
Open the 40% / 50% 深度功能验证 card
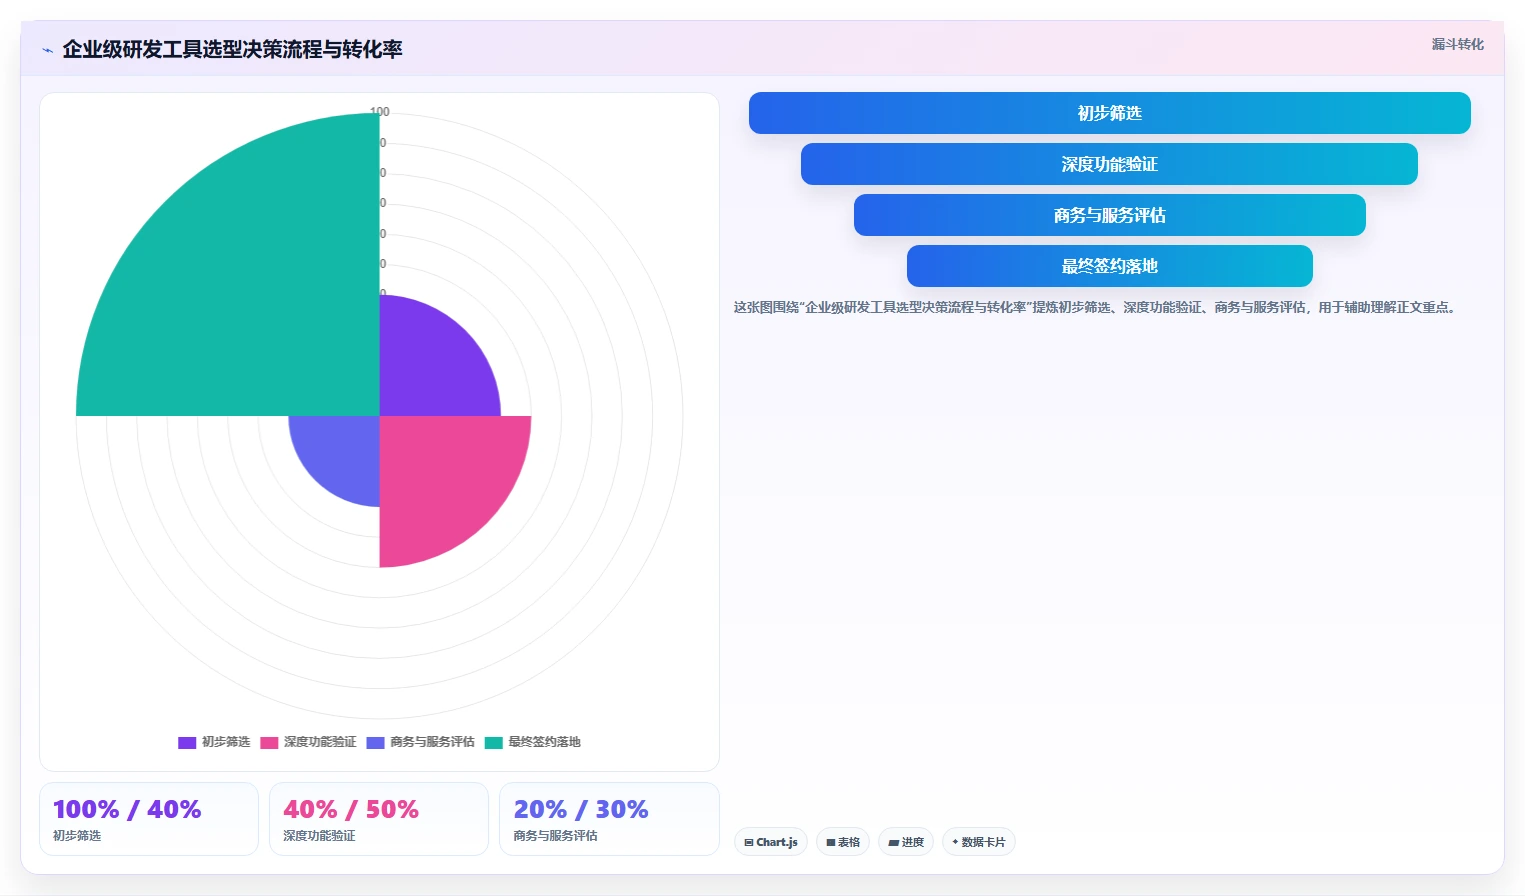[x=379, y=819]
